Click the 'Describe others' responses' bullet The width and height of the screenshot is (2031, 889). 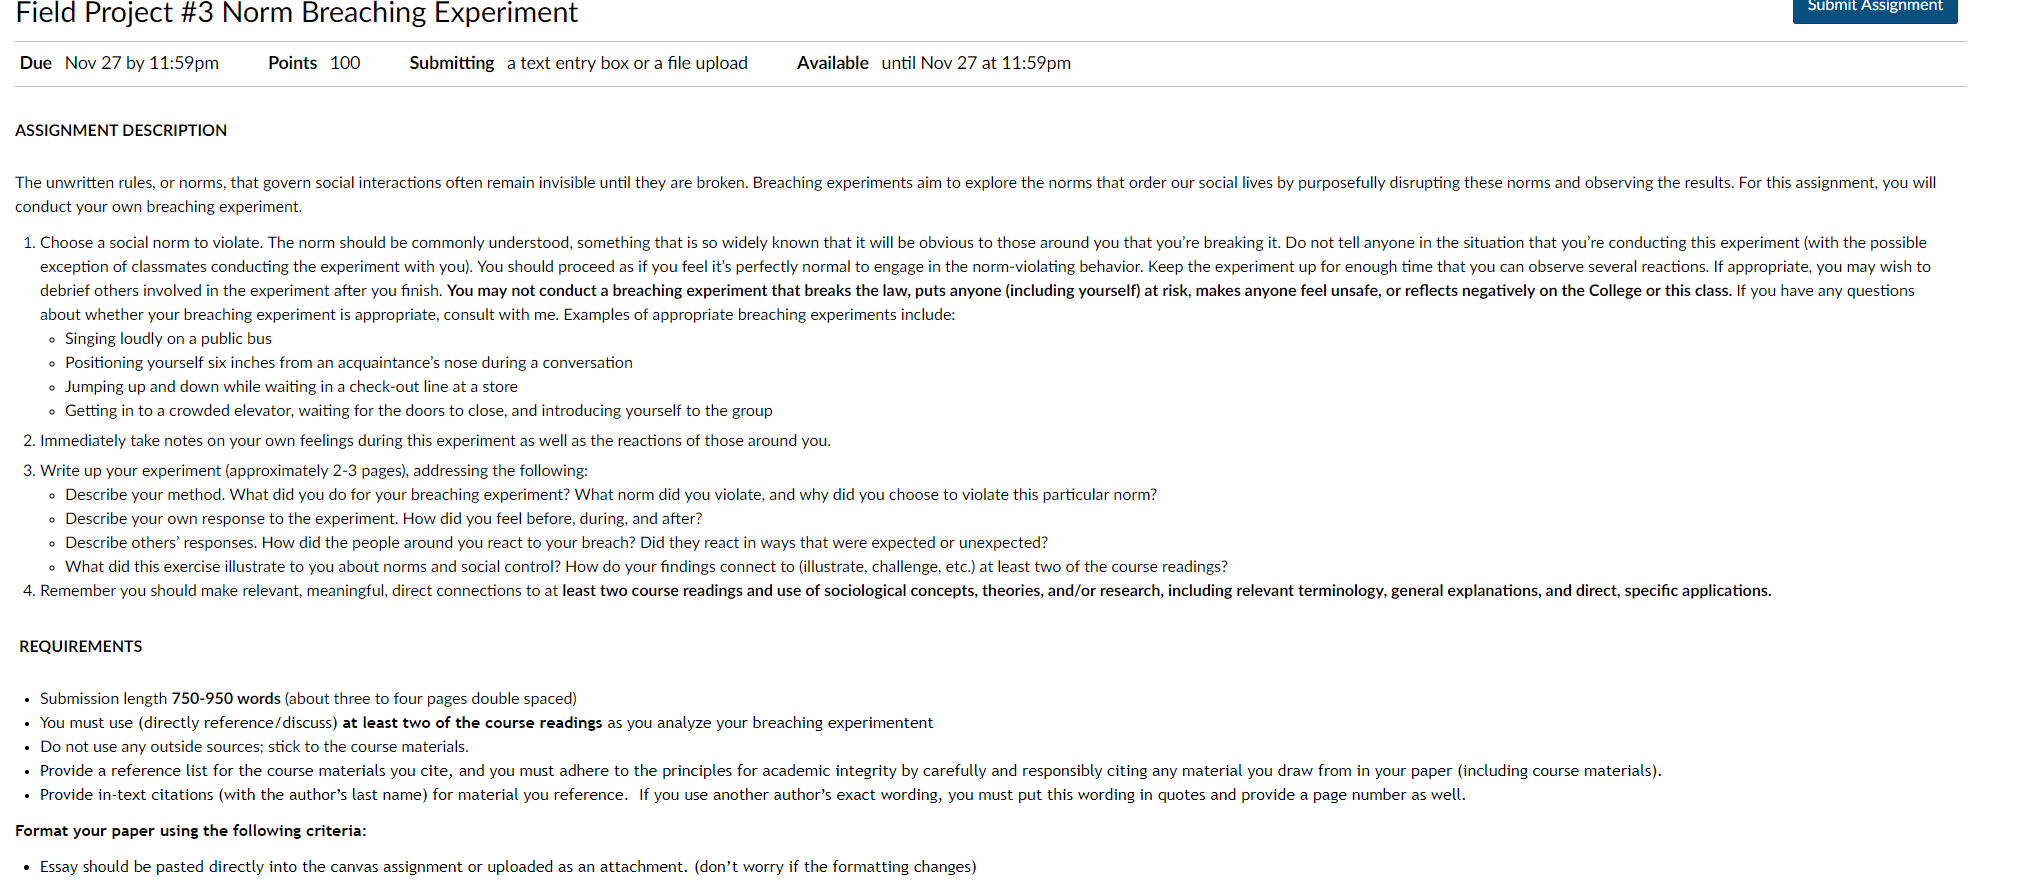coord(556,542)
